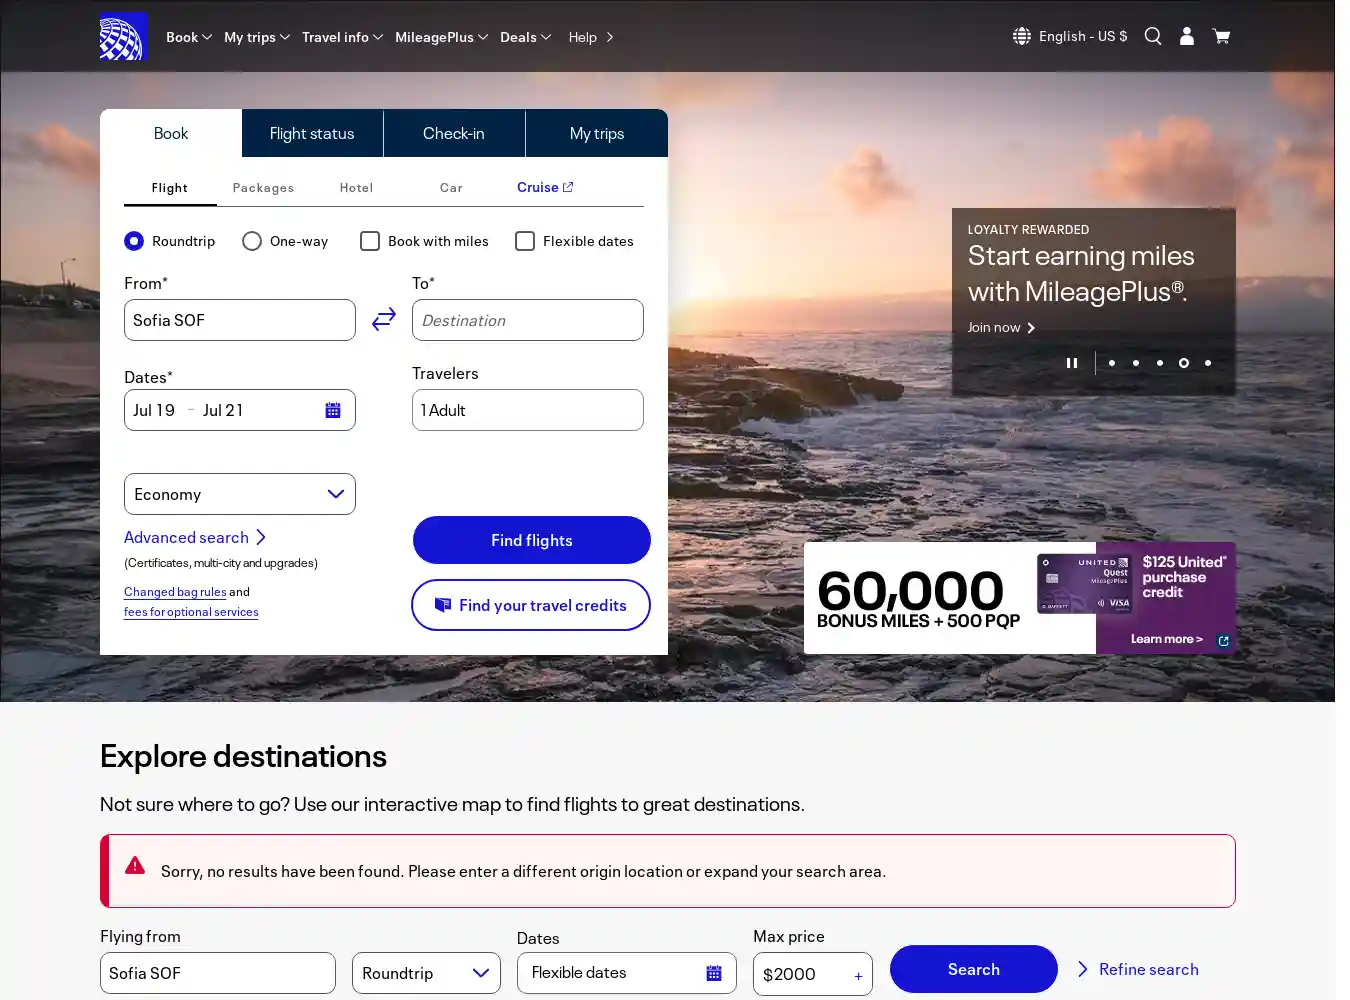This screenshot has width=1350, height=1000.
Task: Open the Changed bag rules link
Action: pyautogui.click(x=175, y=592)
